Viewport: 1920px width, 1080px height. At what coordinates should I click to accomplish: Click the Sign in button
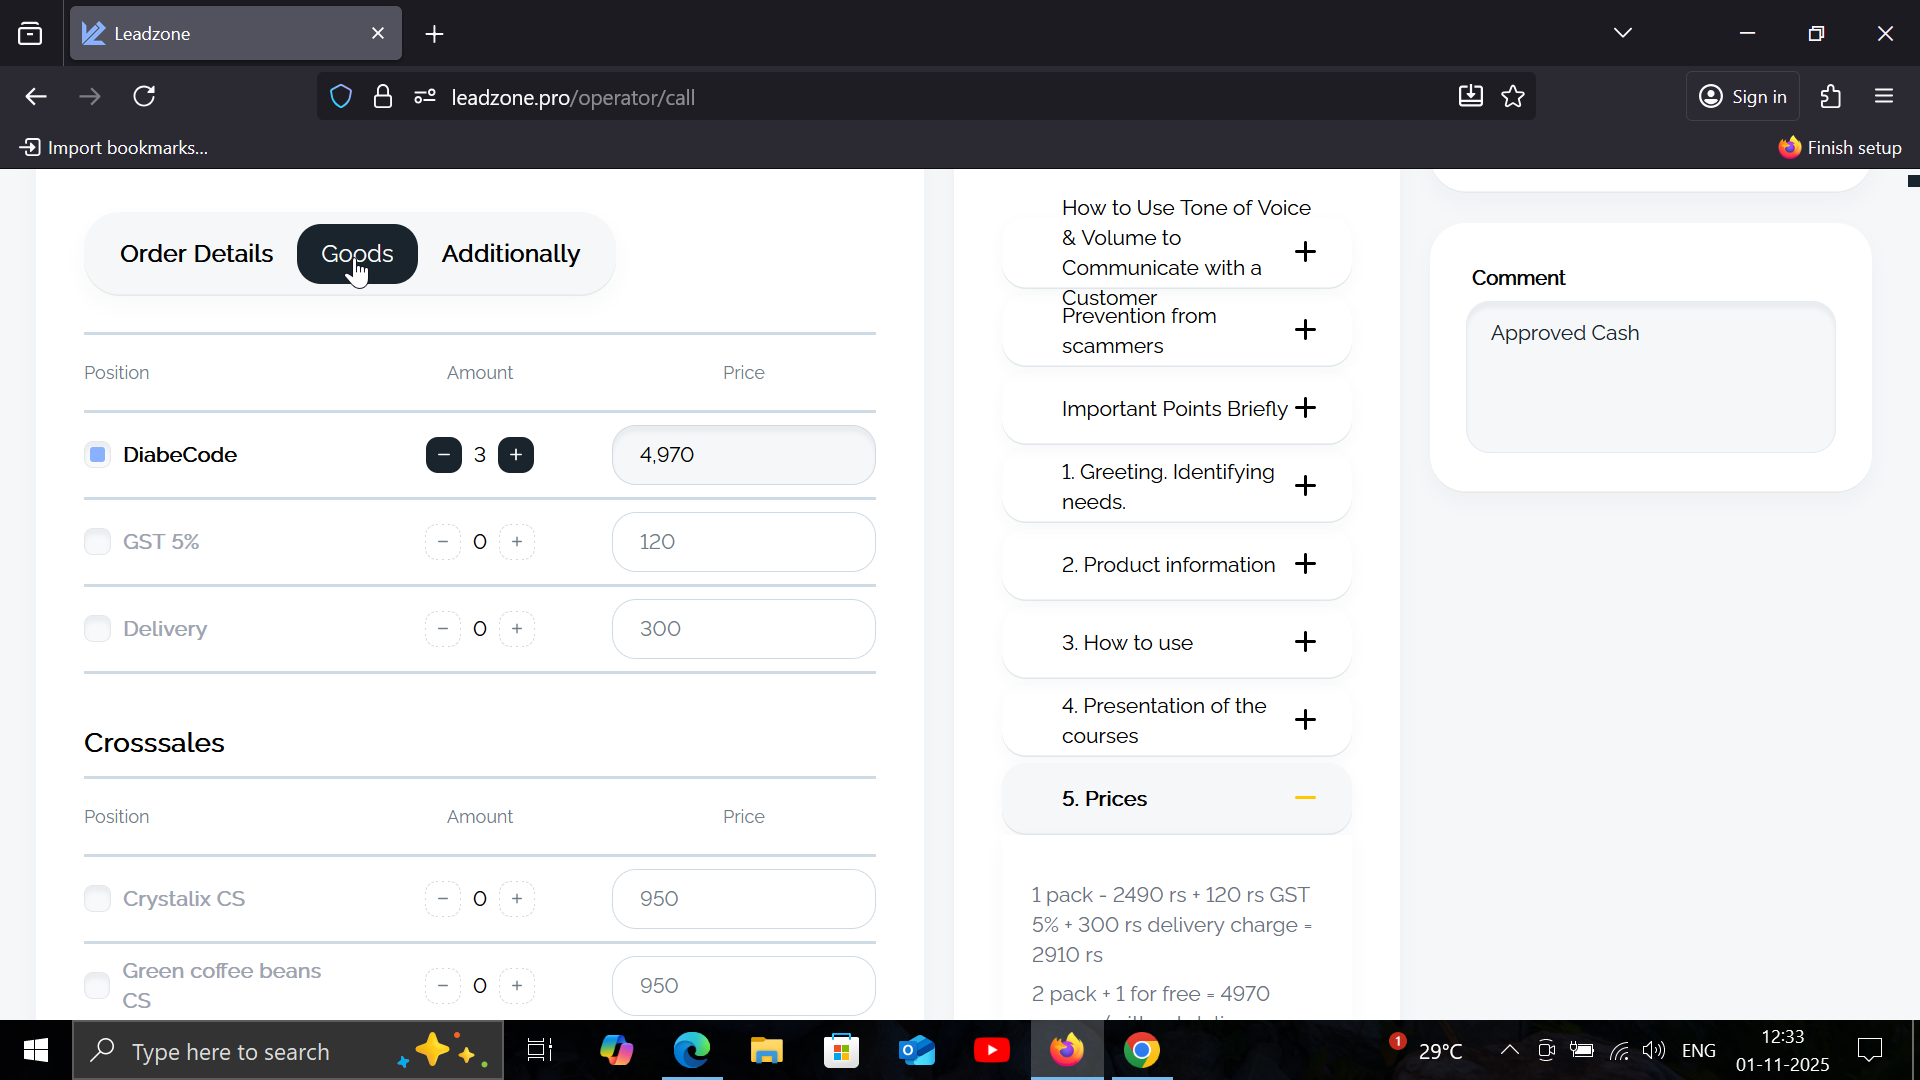(1743, 97)
